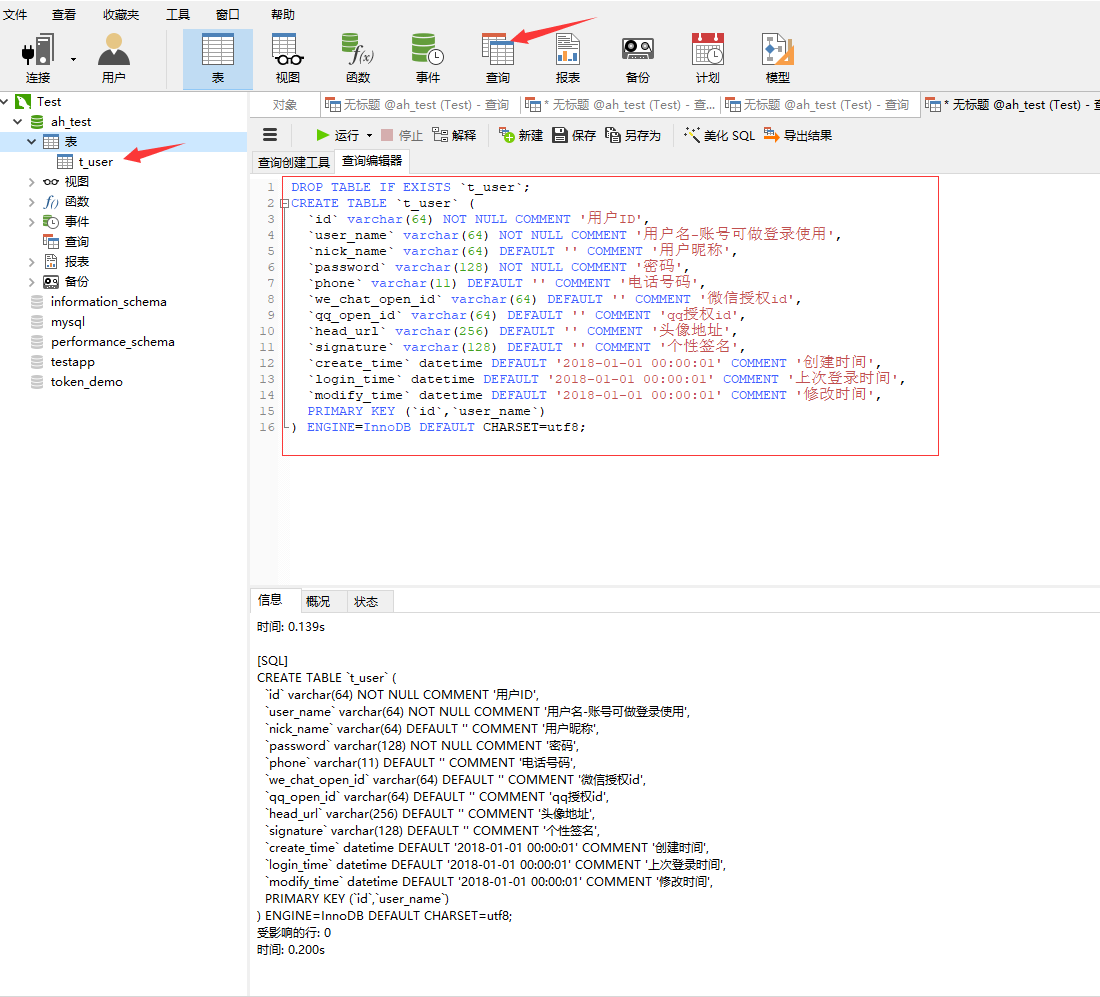
Task: Click 解释 (Explain) in query toolbar
Action: [x=454, y=135]
